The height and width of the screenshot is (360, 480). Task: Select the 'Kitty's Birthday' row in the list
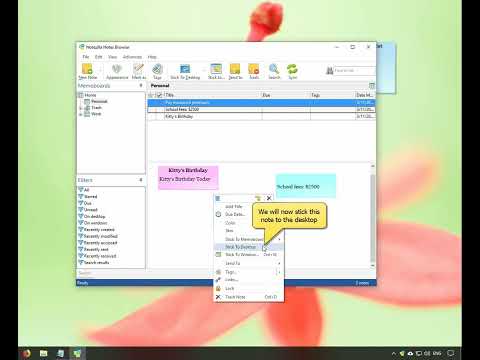click(x=261, y=116)
